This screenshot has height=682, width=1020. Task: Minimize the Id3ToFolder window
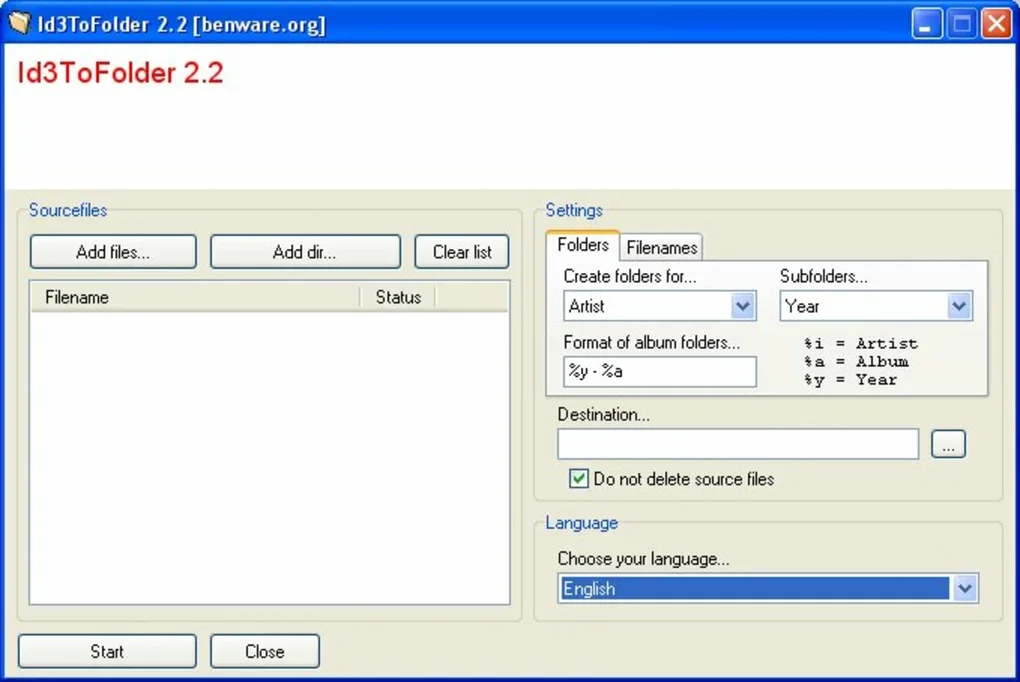click(x=926, y=24)
